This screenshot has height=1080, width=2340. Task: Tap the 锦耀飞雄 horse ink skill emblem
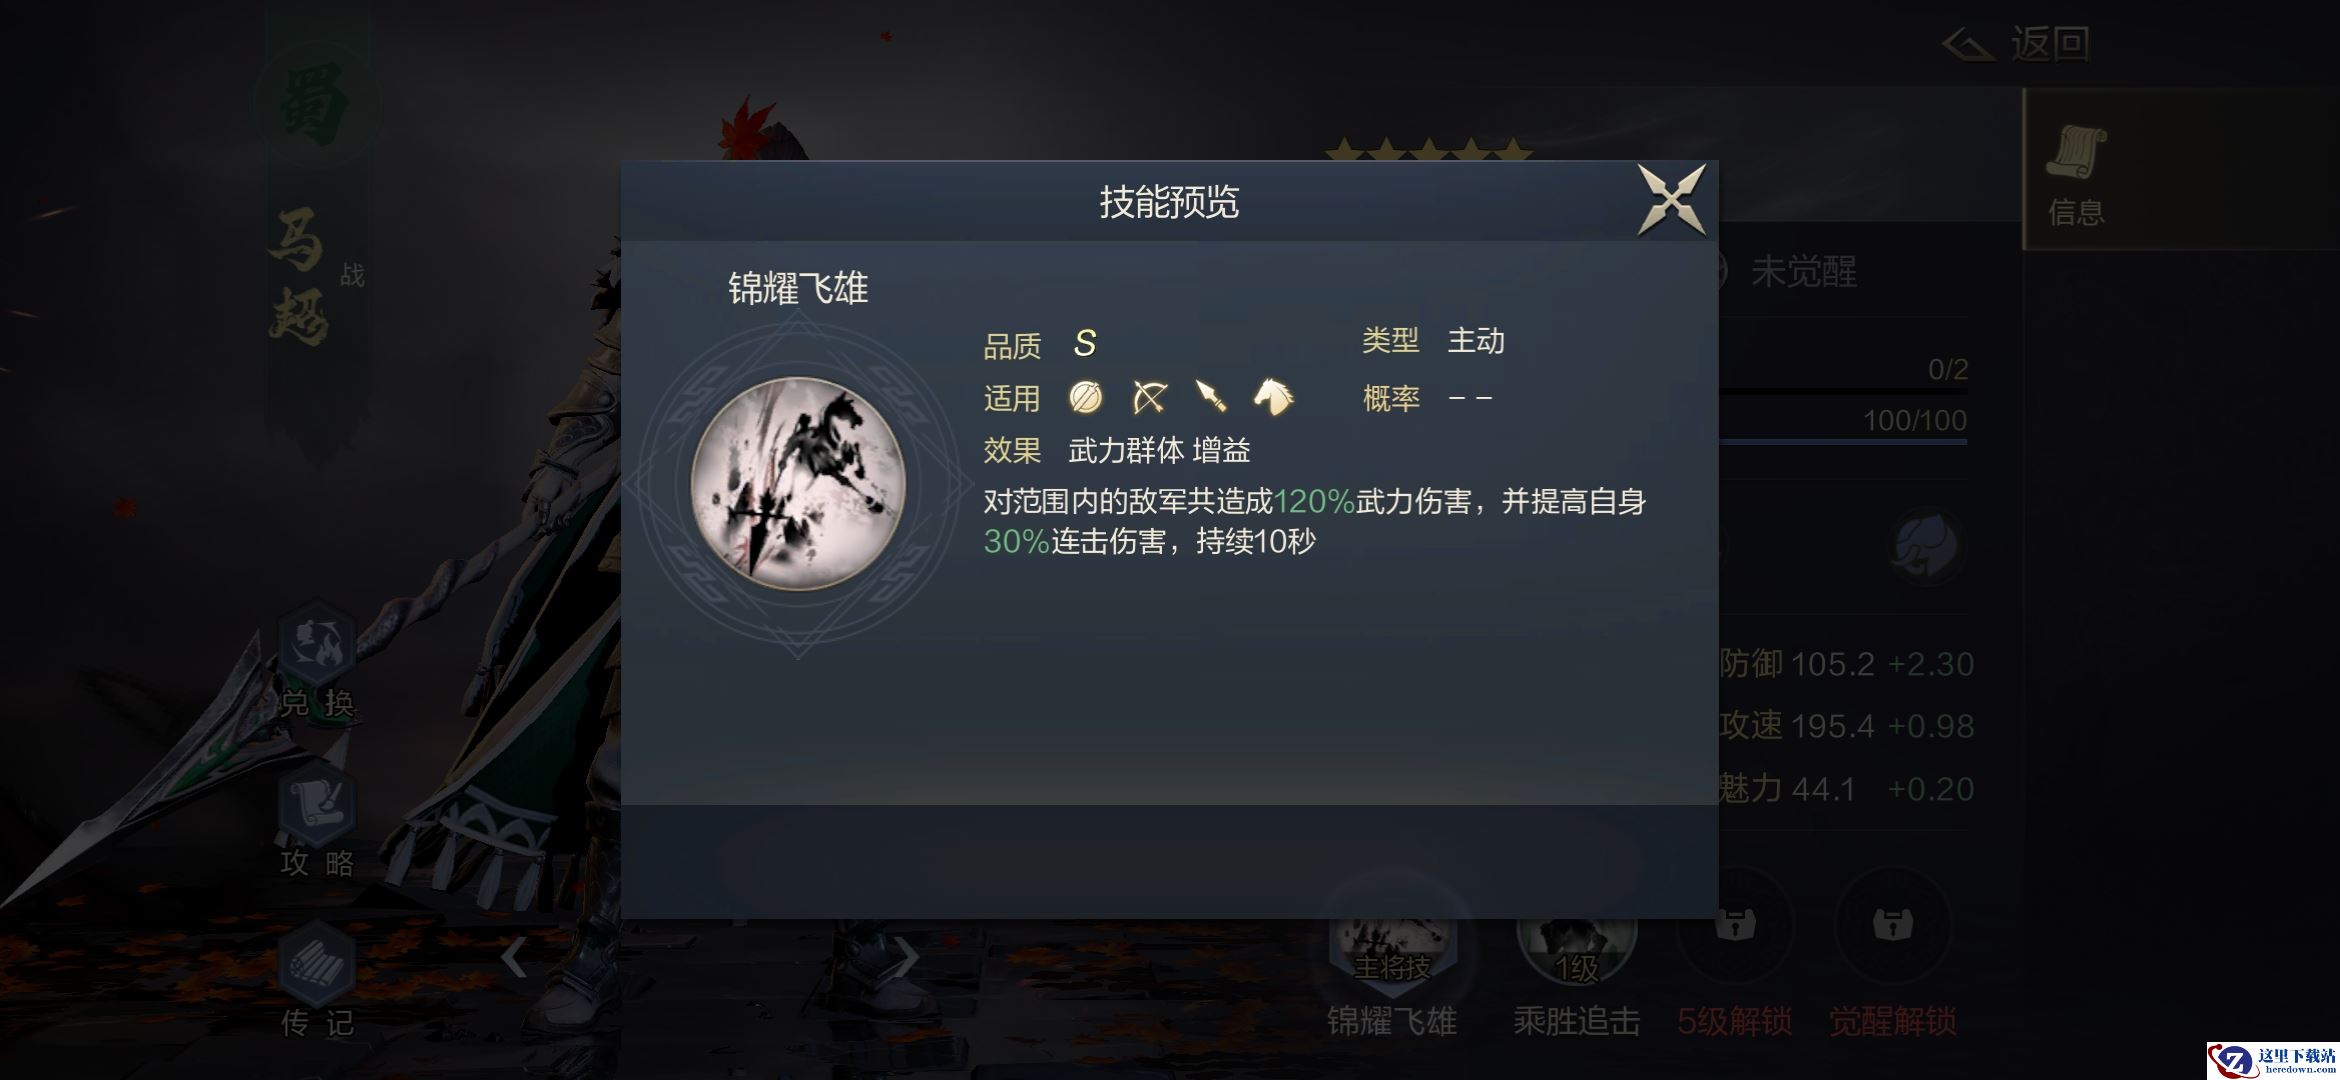pyautogui.click(x=798, y=483)
